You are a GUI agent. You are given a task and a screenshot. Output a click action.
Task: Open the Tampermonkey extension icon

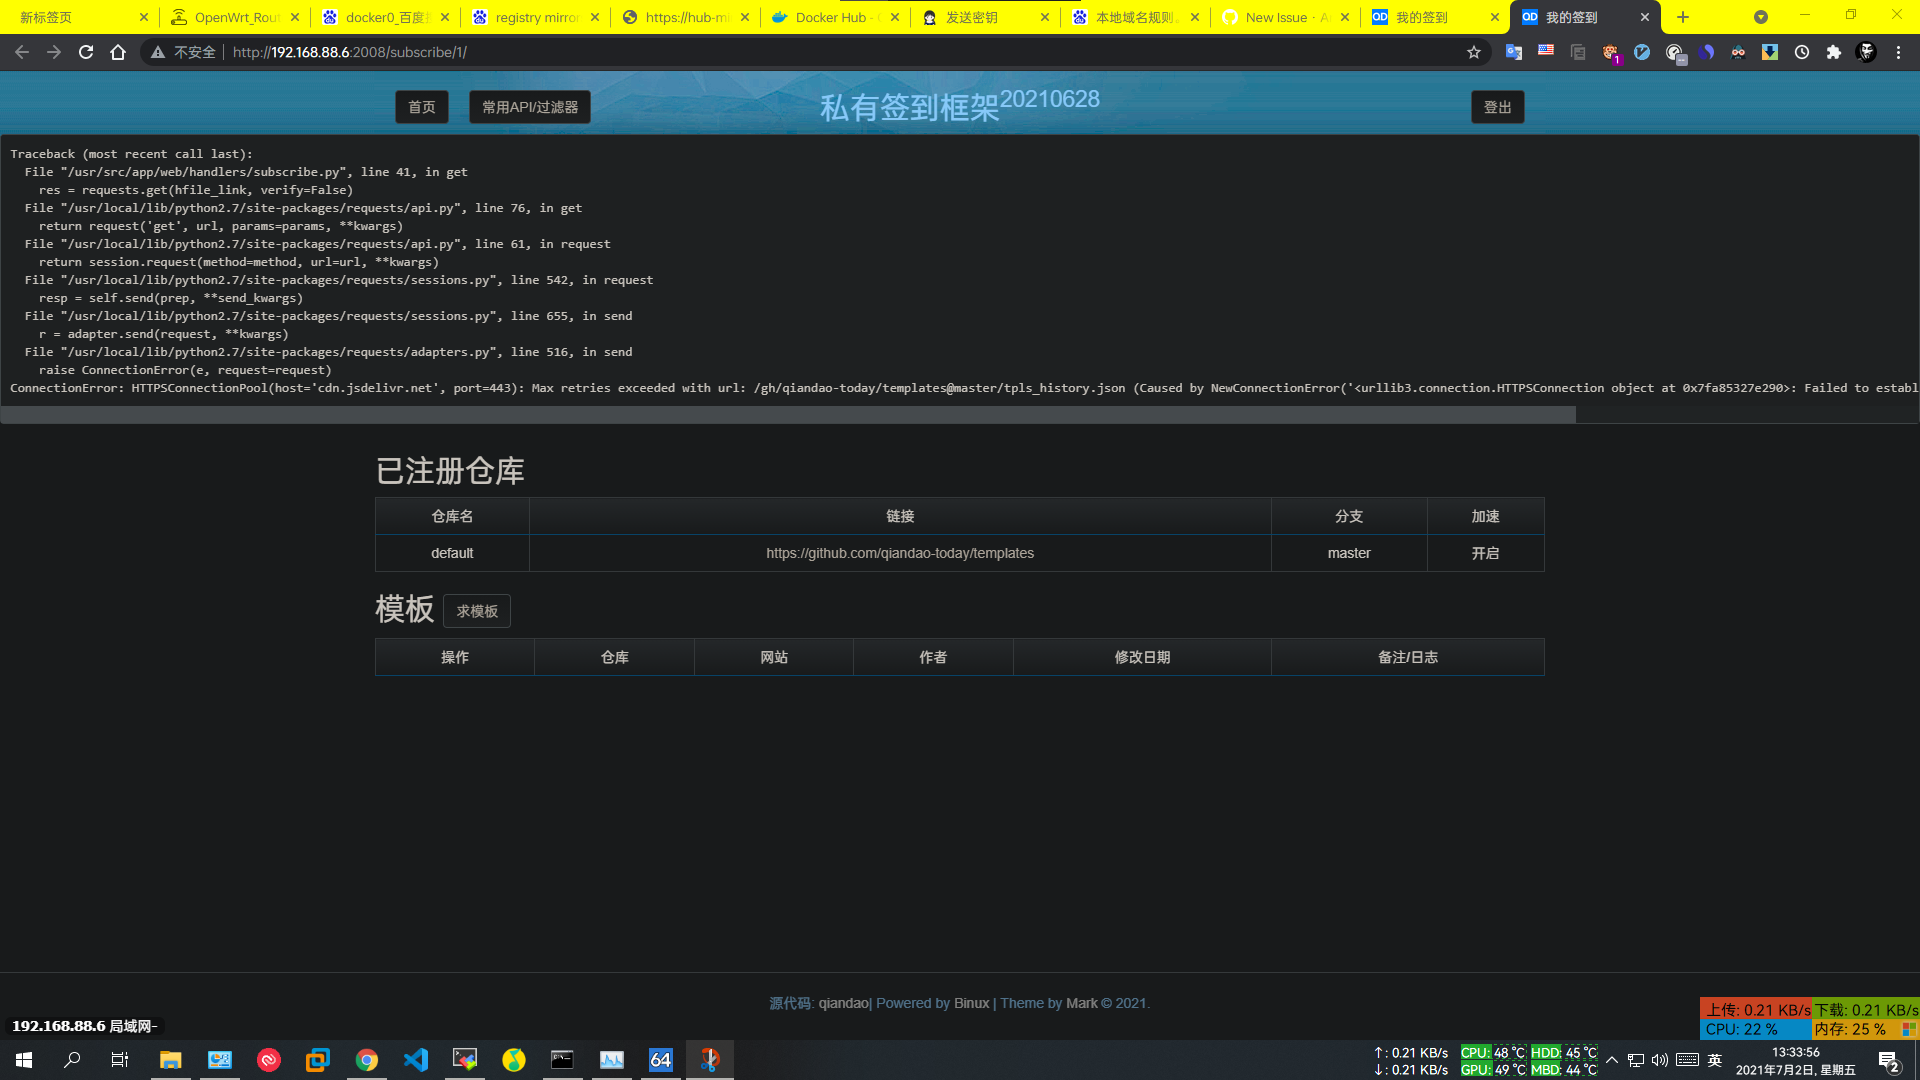1611,52
